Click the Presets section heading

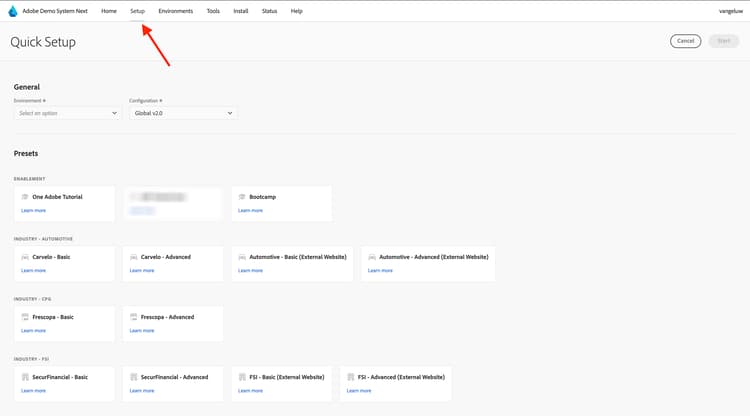point(26,153)
